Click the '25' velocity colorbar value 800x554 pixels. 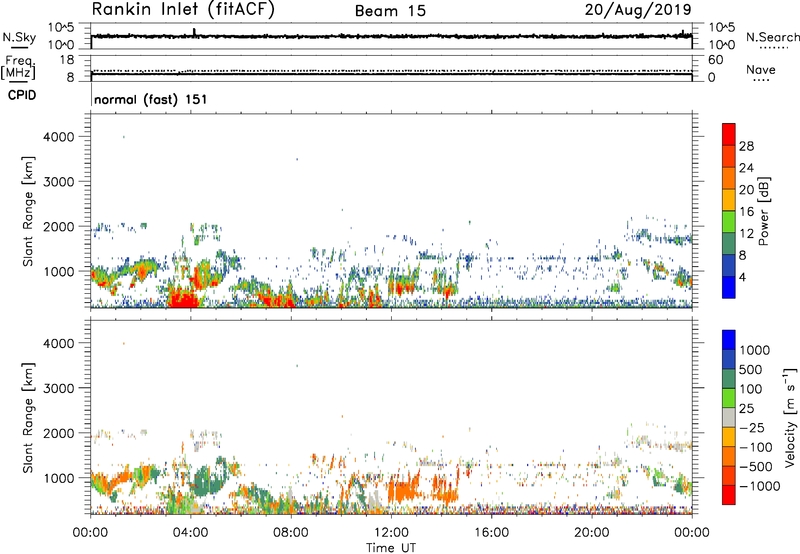747,408
